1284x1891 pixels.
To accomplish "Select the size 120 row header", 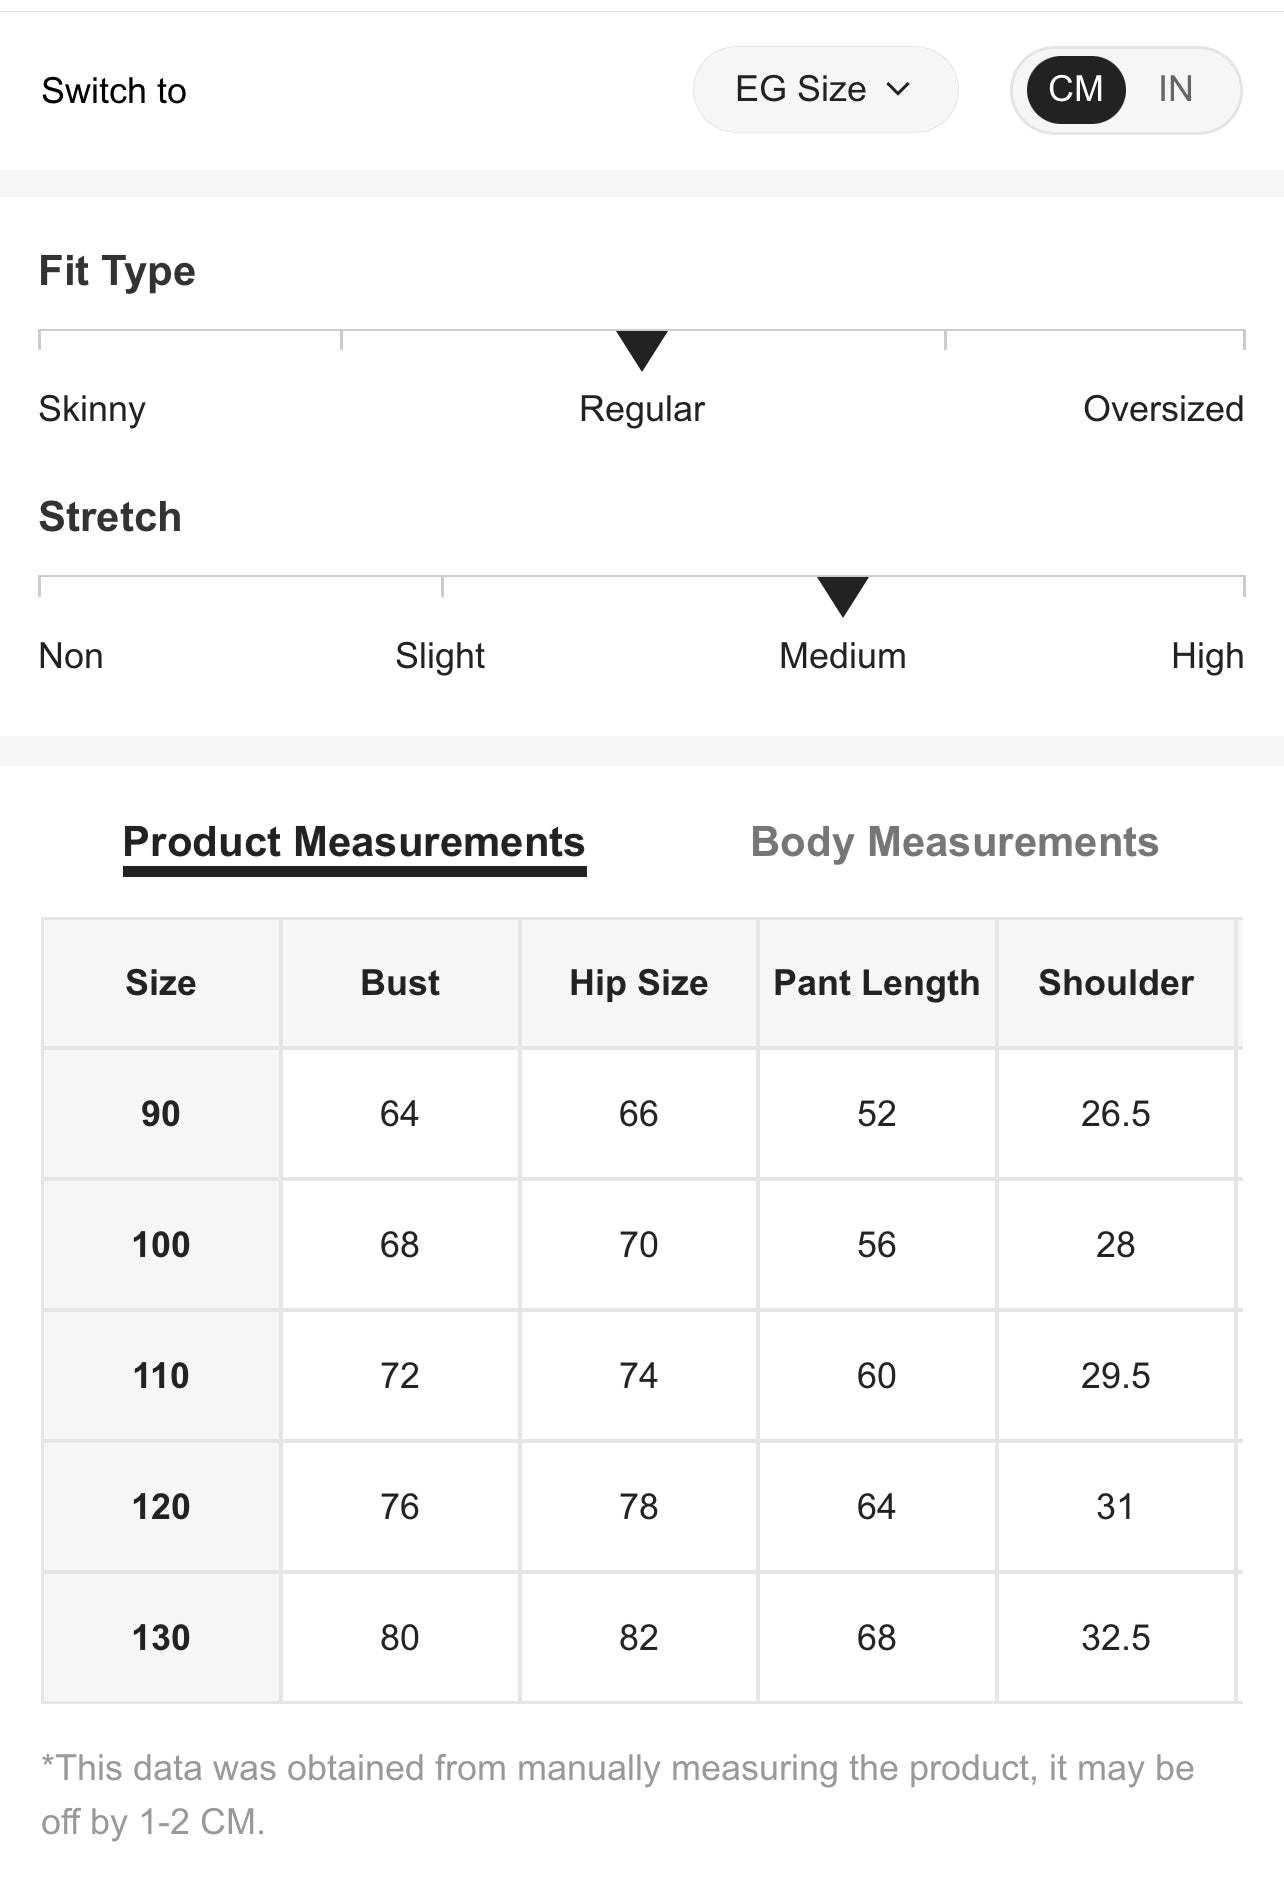I will (x=161, y=1507).
